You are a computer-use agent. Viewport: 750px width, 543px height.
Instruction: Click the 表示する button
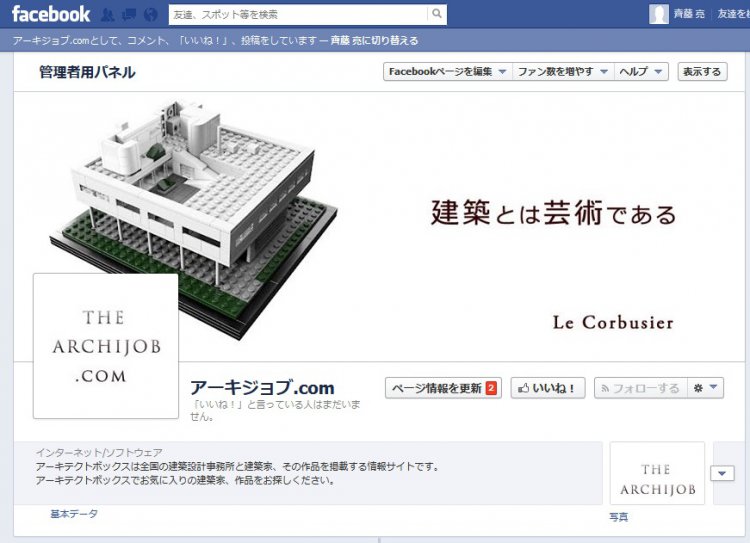702,72
